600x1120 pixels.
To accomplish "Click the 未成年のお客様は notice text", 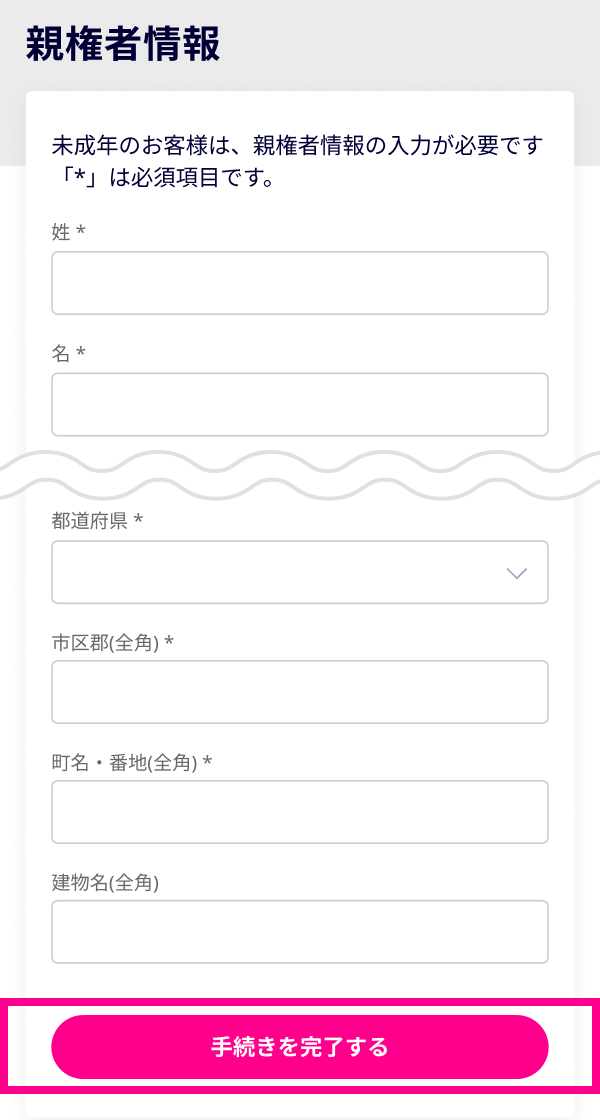I will click(x=297, y=146).
